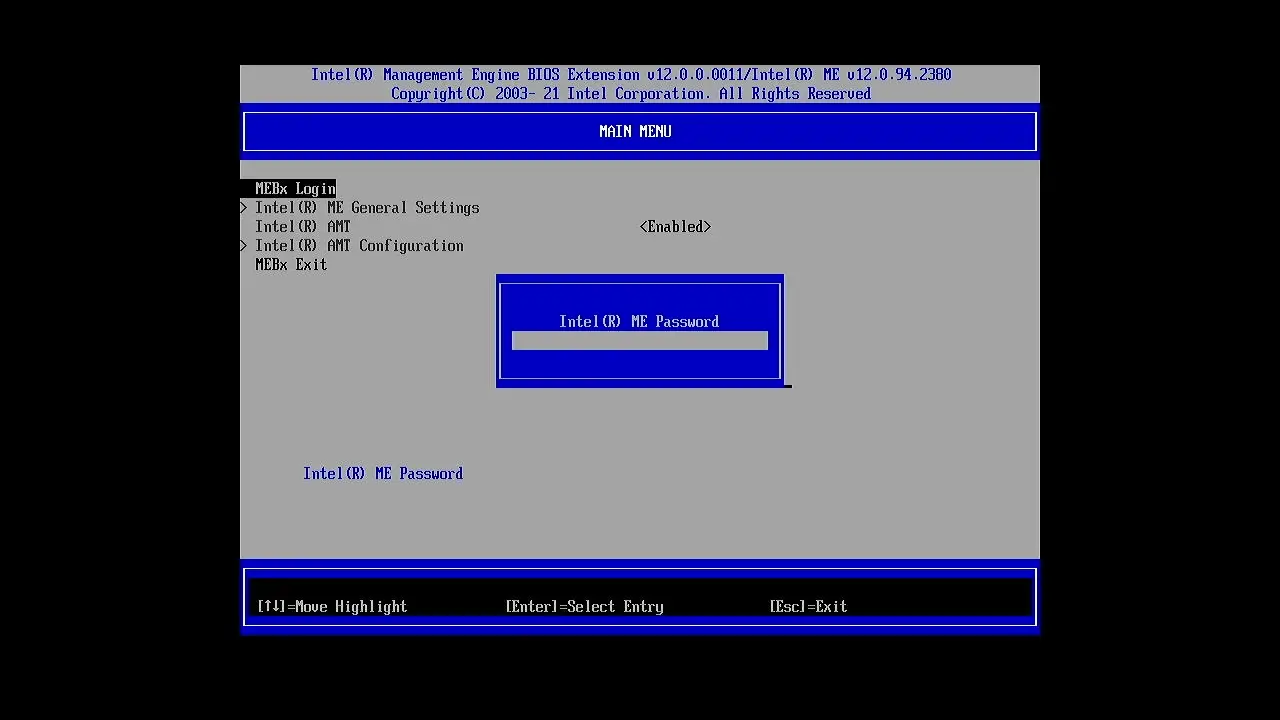
Task: Click the Management Engine BIOS Extension version line
Action: [631, 75]
